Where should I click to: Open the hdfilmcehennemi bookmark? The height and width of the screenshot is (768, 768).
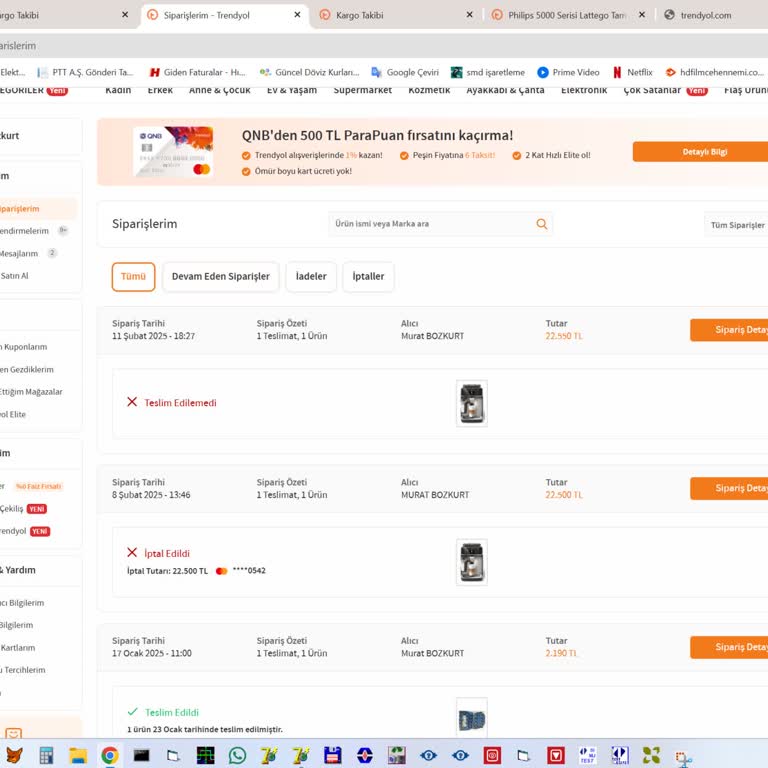[x=715, y=72]
